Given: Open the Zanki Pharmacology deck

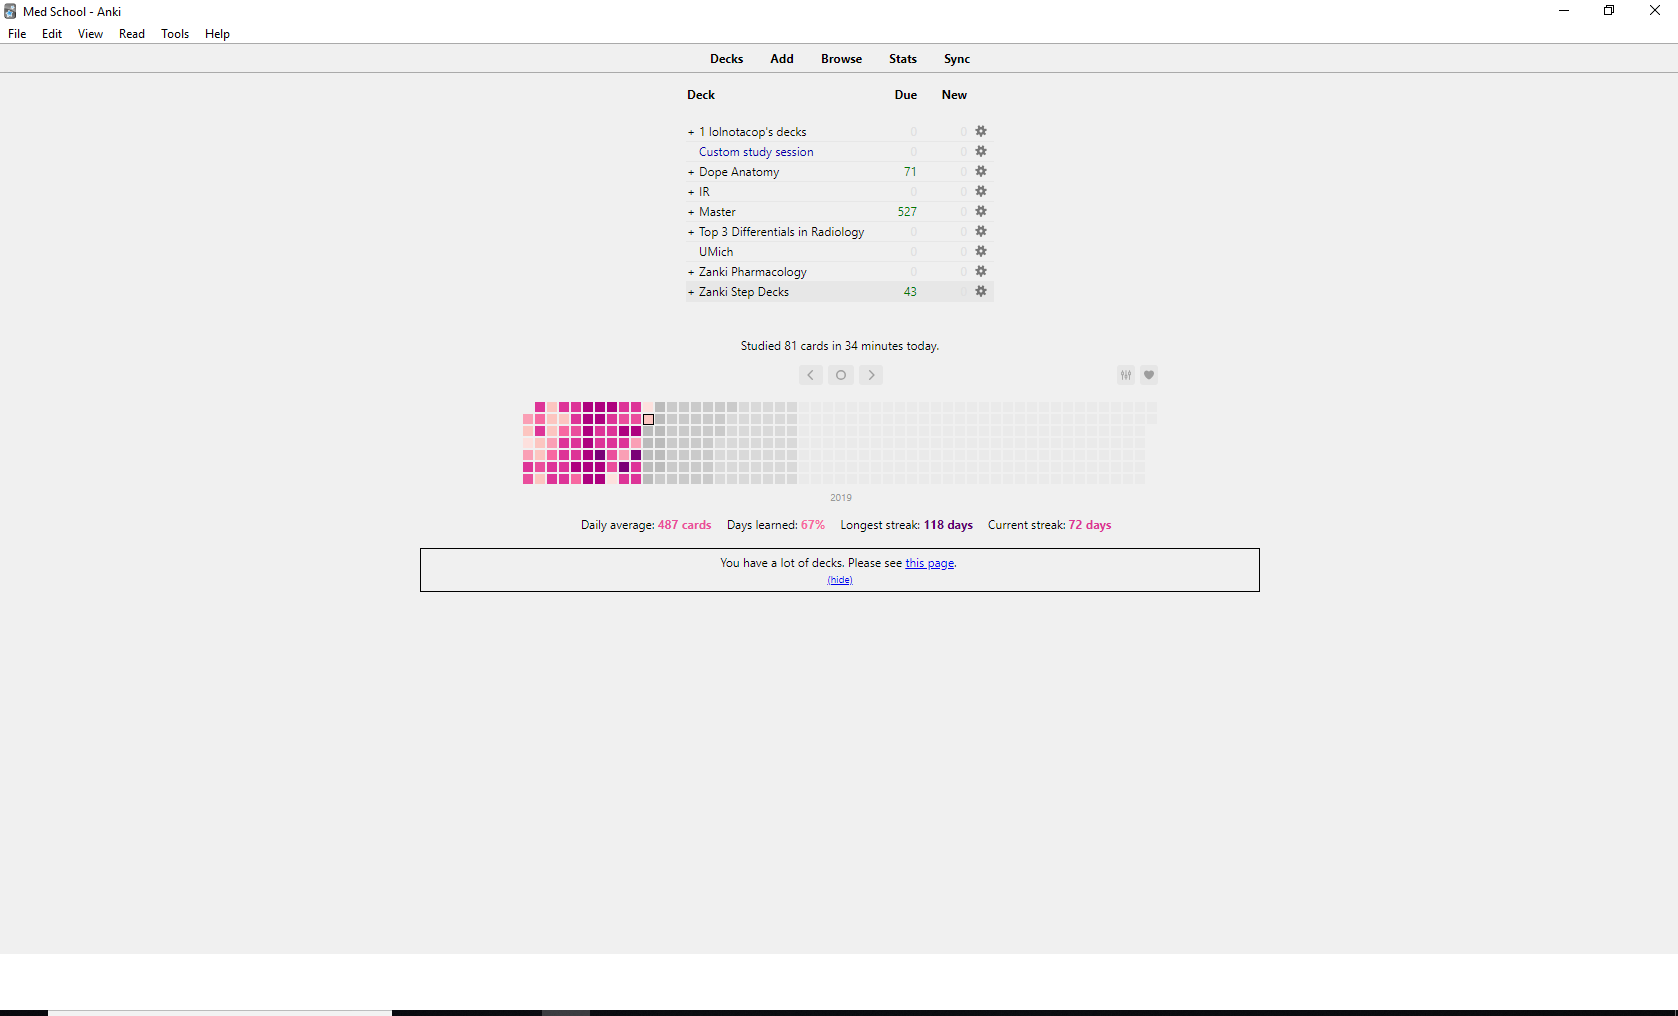Looking at the screenshot, I should tap(753, 272).
